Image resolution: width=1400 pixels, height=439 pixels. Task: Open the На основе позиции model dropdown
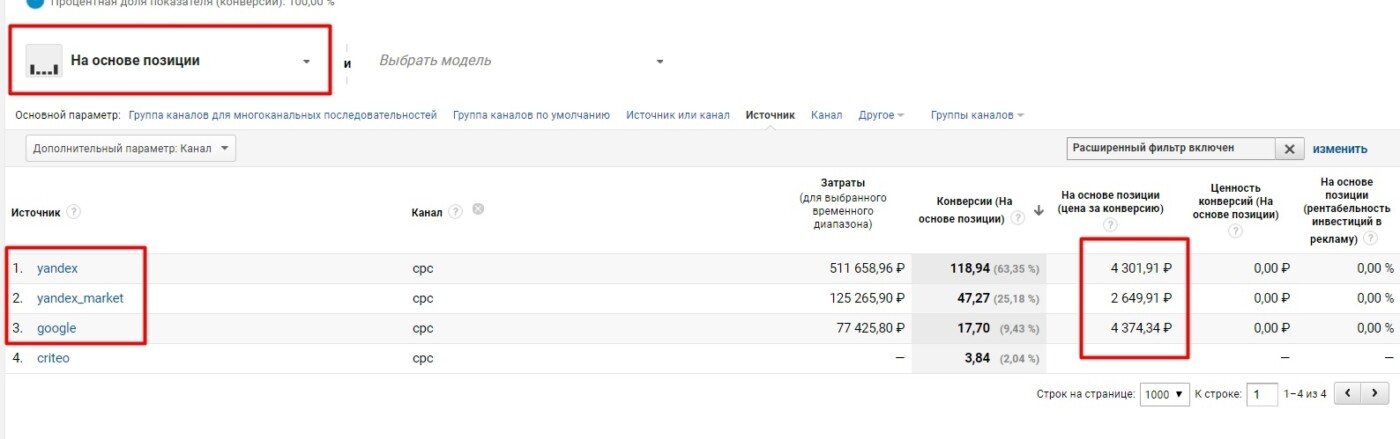169,60
